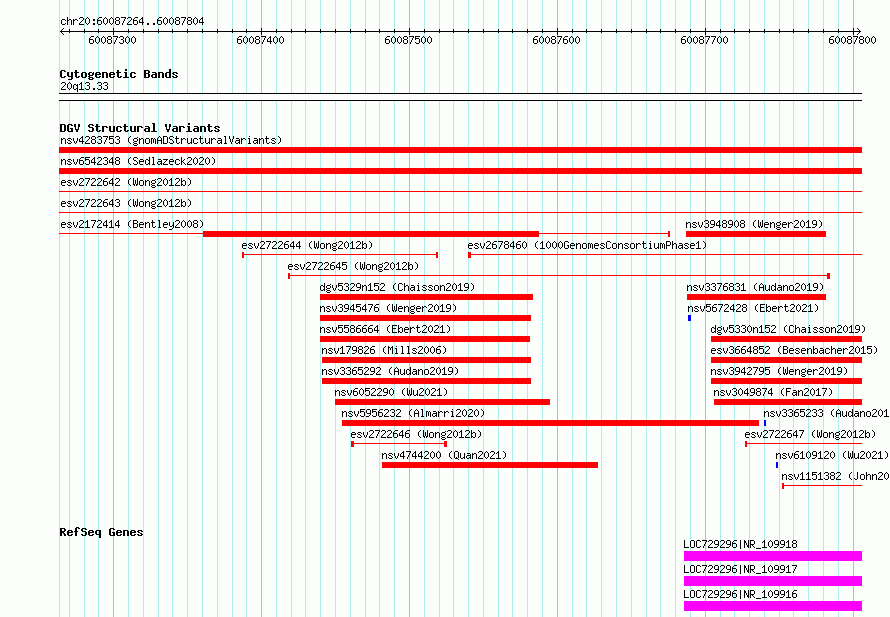Select nsv3365233 Audano variant label
The image size is (890, 617).
tap(826, 413)
